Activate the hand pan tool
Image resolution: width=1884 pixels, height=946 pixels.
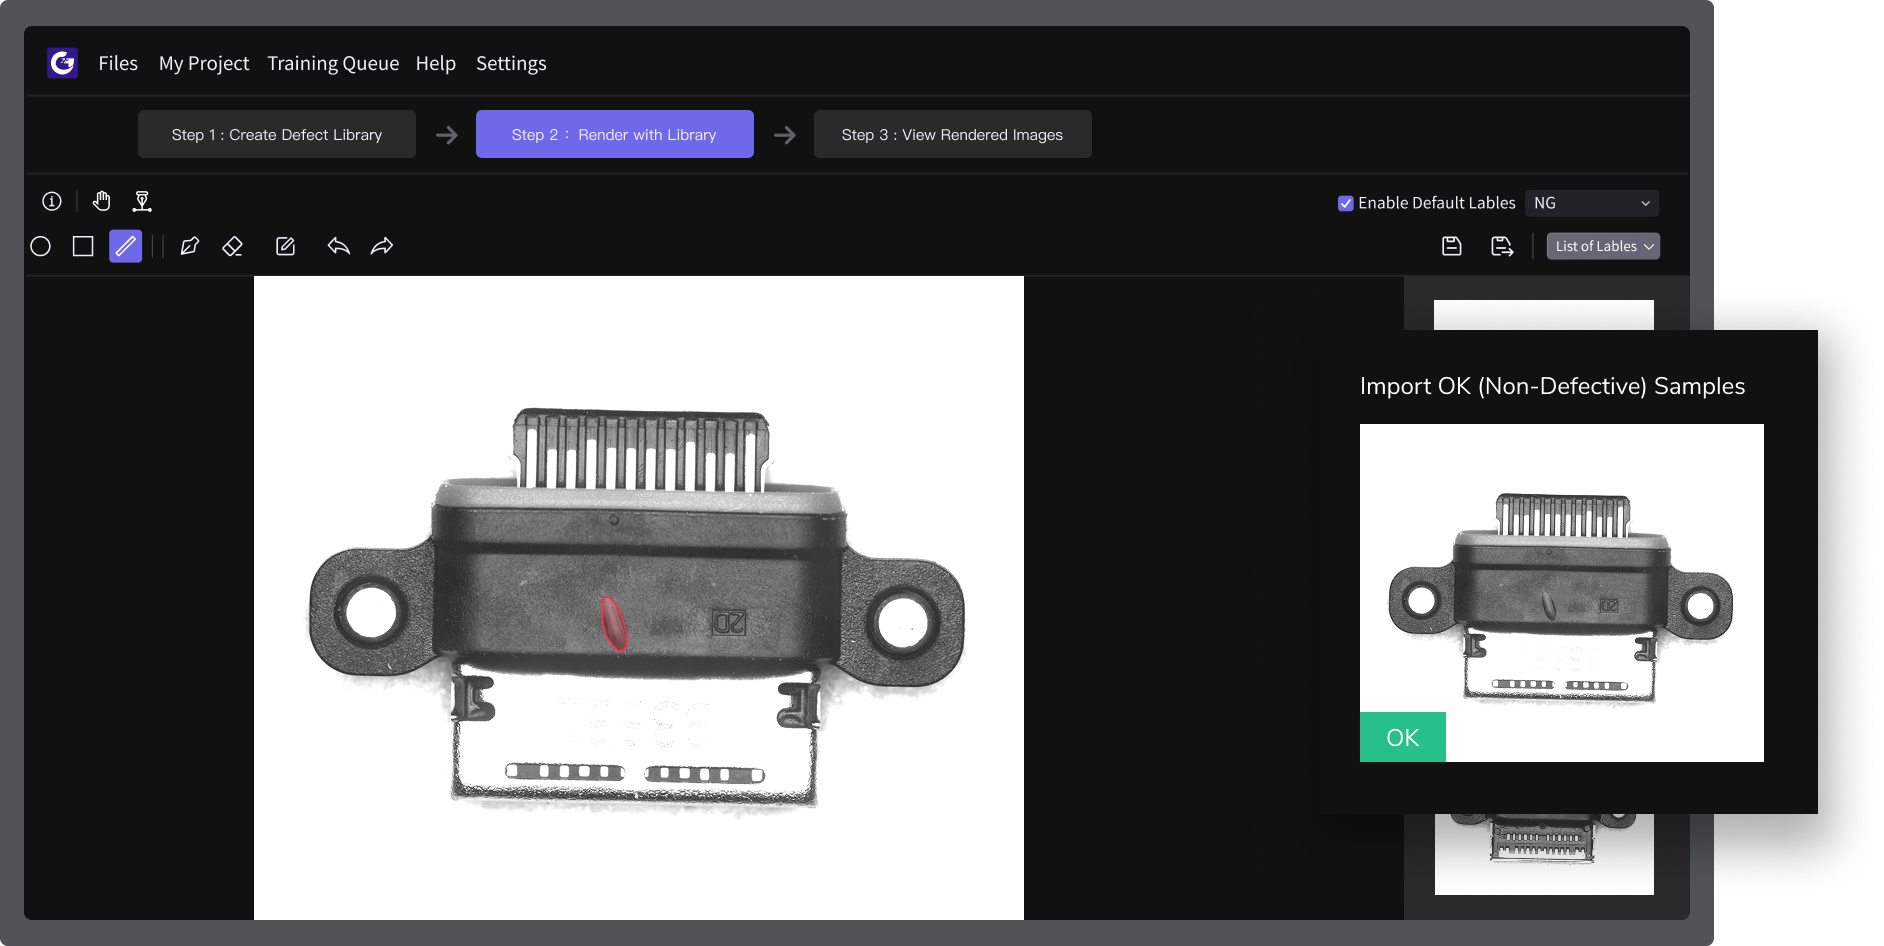[x=101, y=201]
